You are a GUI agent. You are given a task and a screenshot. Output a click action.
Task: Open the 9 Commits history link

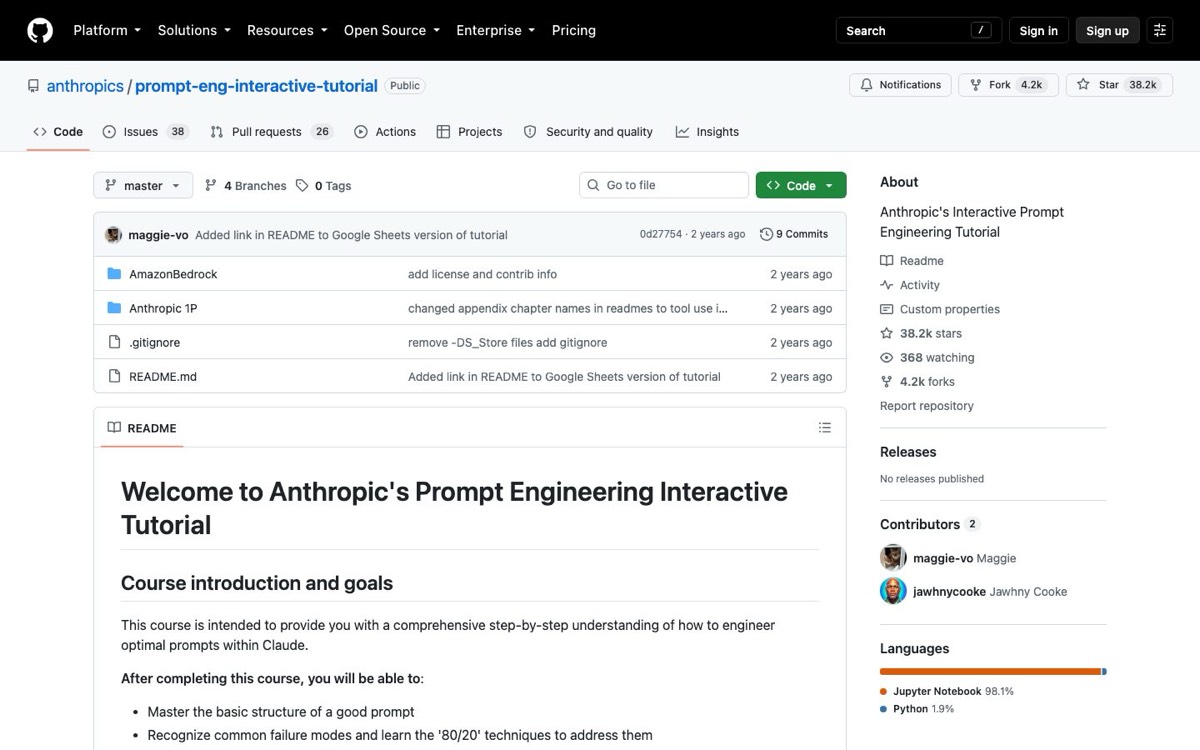click(794, 234)
